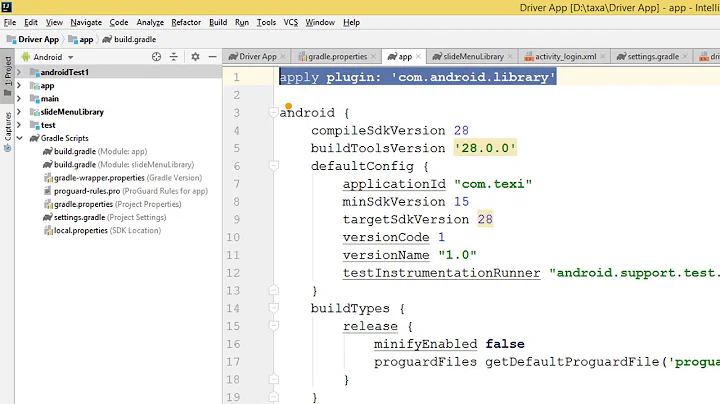Screen dimensions: 720x404
Task: Click the IntelliJ app icon in title bar
Action: click(x=6, y=6)
